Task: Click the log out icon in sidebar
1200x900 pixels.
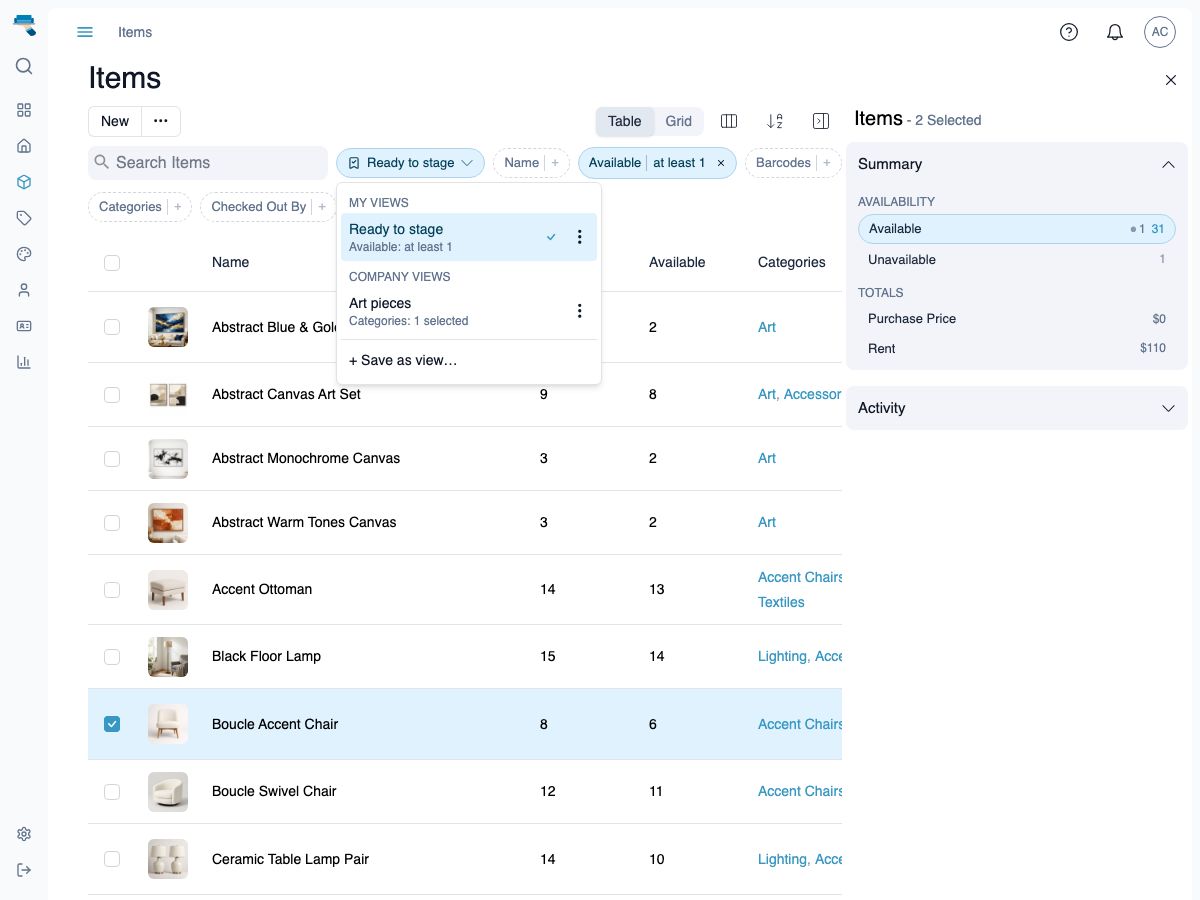Action: [24, 870]
